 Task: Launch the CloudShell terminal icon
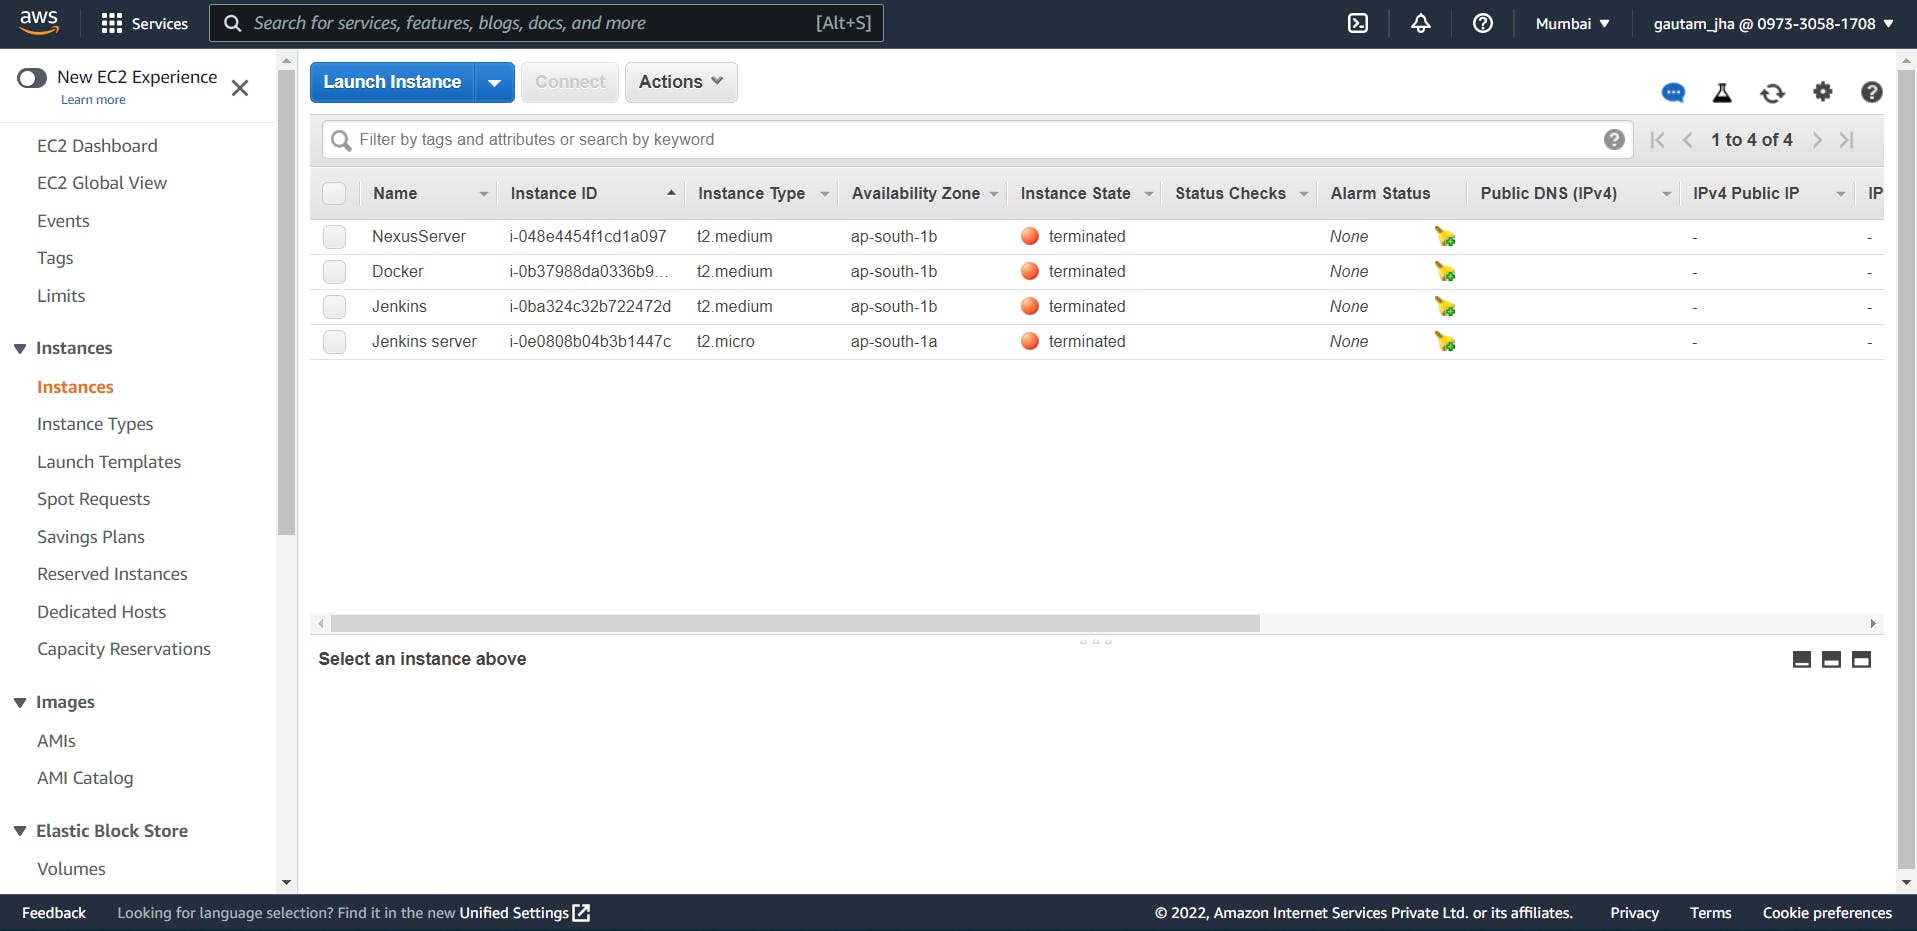(x=1358, y=23)
